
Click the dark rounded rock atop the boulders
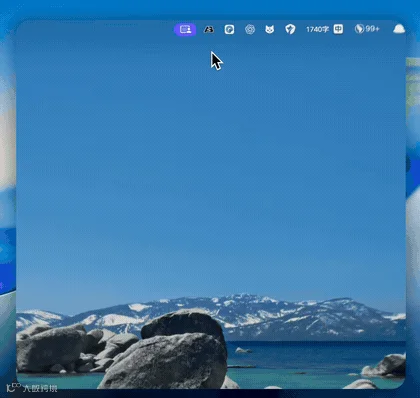[x=183, y=324]
